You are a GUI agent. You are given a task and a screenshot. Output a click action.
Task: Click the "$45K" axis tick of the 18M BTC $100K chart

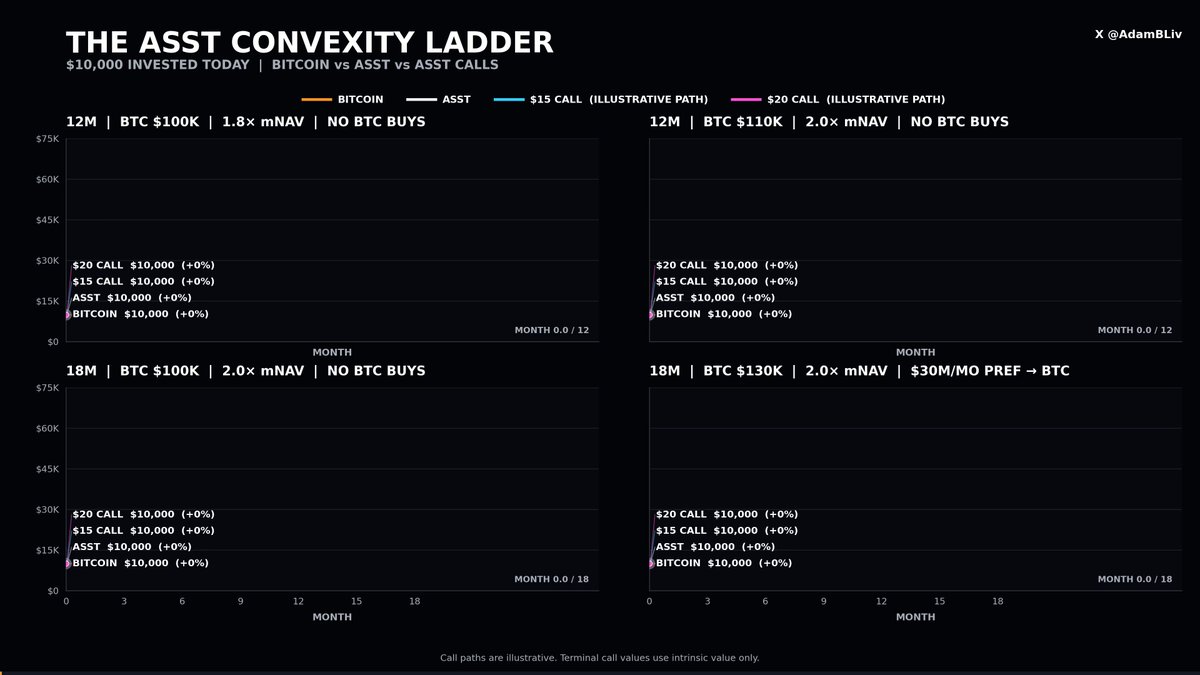(47, 469)
